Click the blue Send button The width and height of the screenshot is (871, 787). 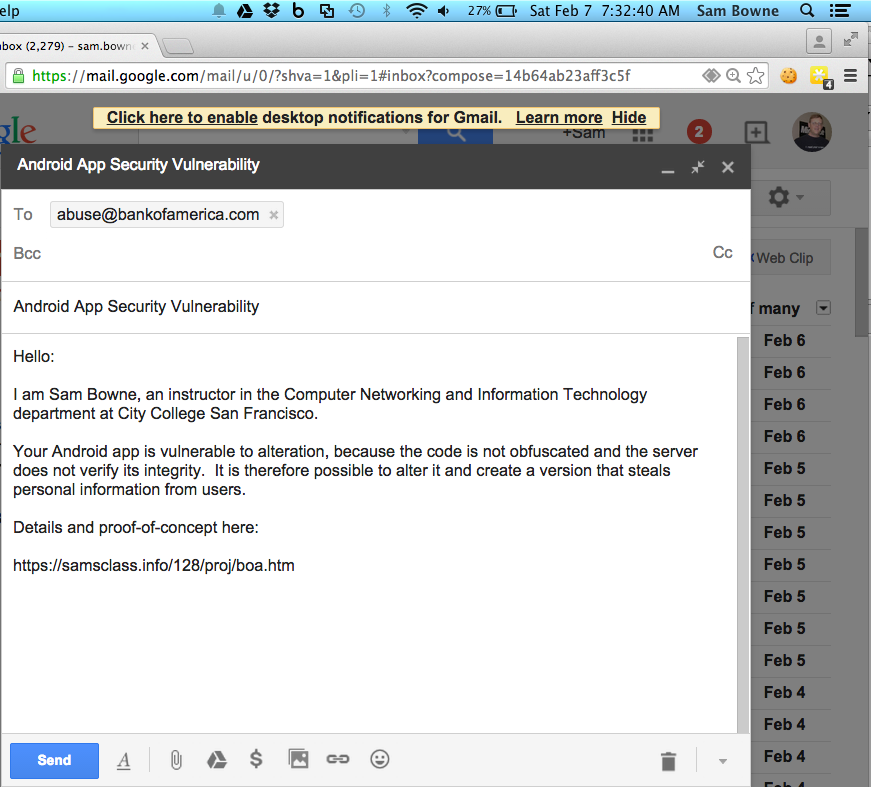pos(54,760)
